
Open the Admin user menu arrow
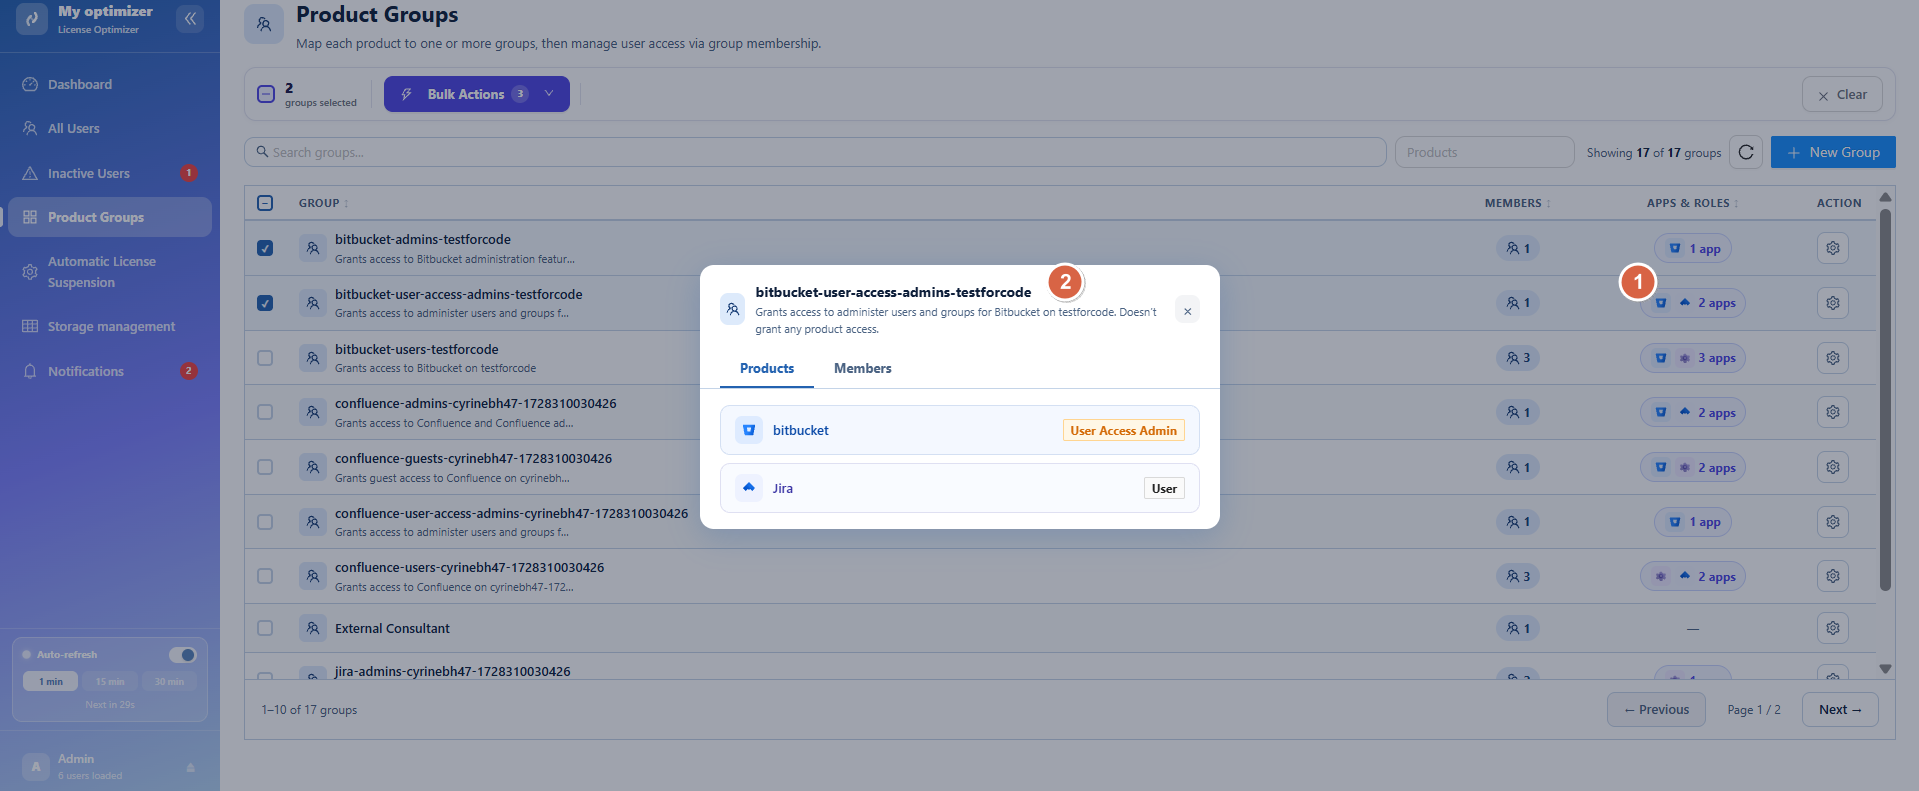(190, 767)
